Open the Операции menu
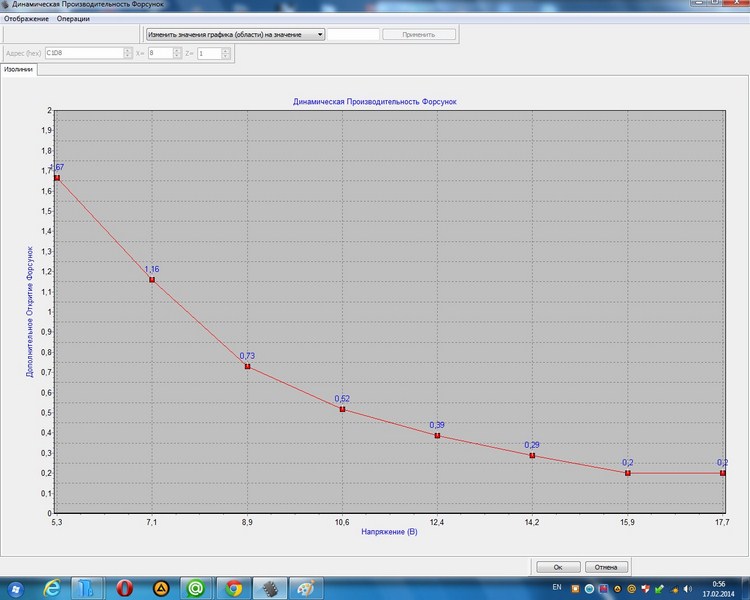This screenshot has width=750, height=600. pyautogui.click(x=74, y=19)
